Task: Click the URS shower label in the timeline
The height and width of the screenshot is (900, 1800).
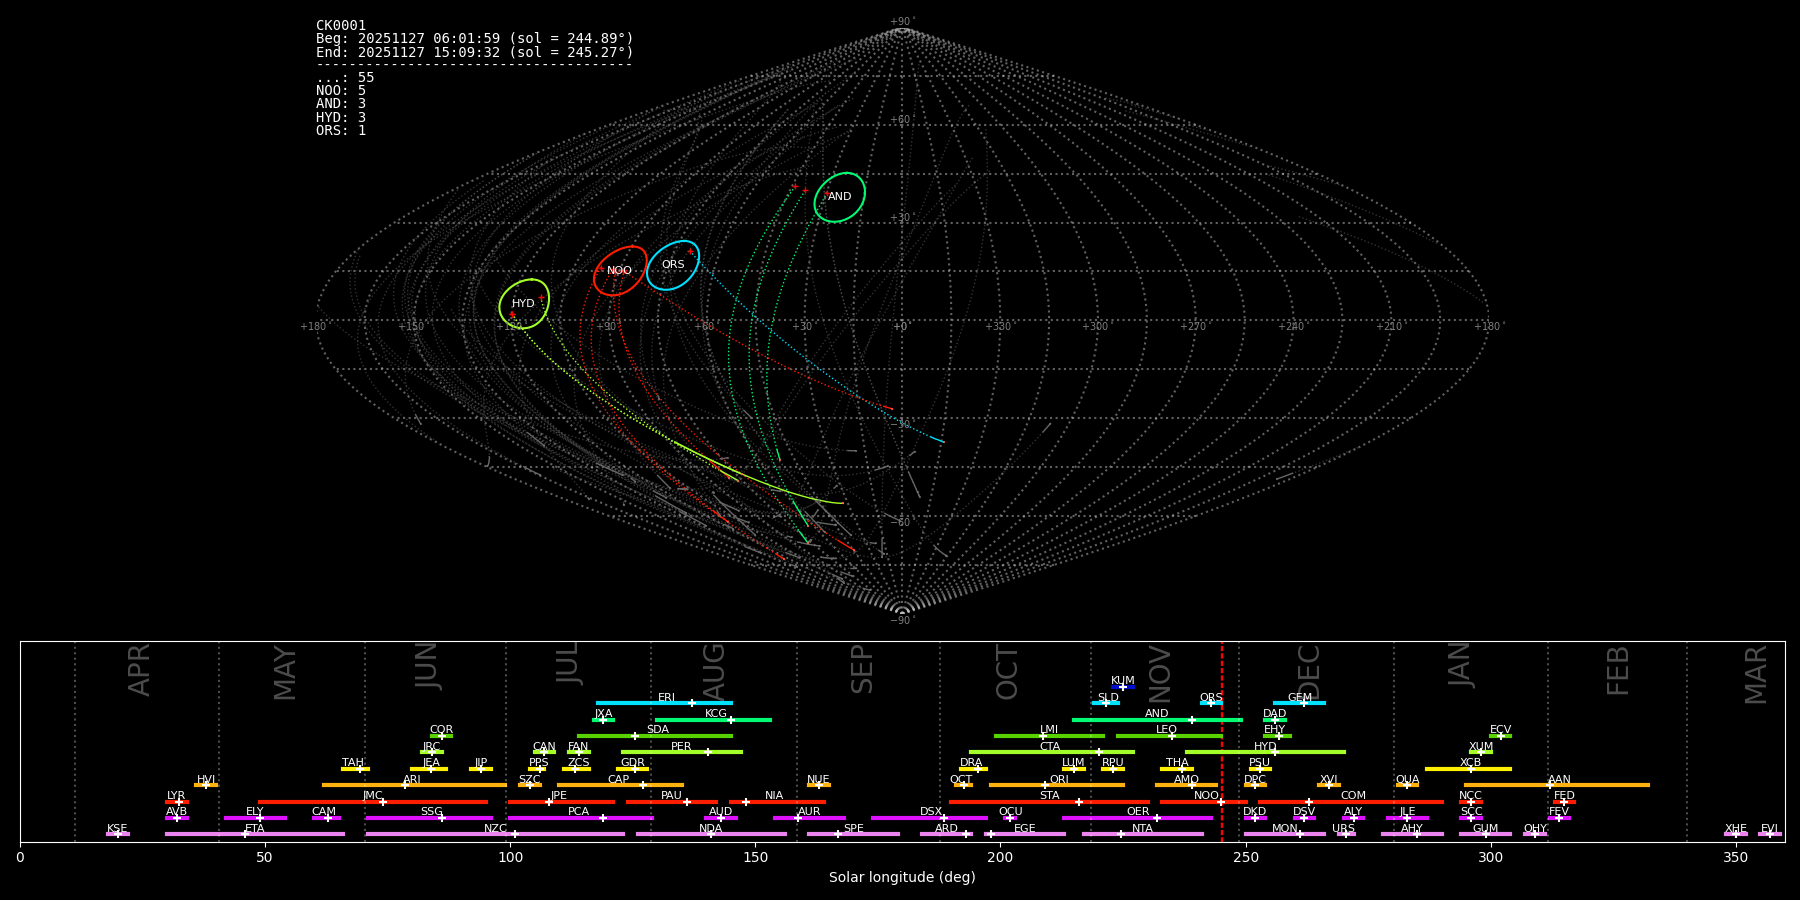Action: tap(1343, 829)
